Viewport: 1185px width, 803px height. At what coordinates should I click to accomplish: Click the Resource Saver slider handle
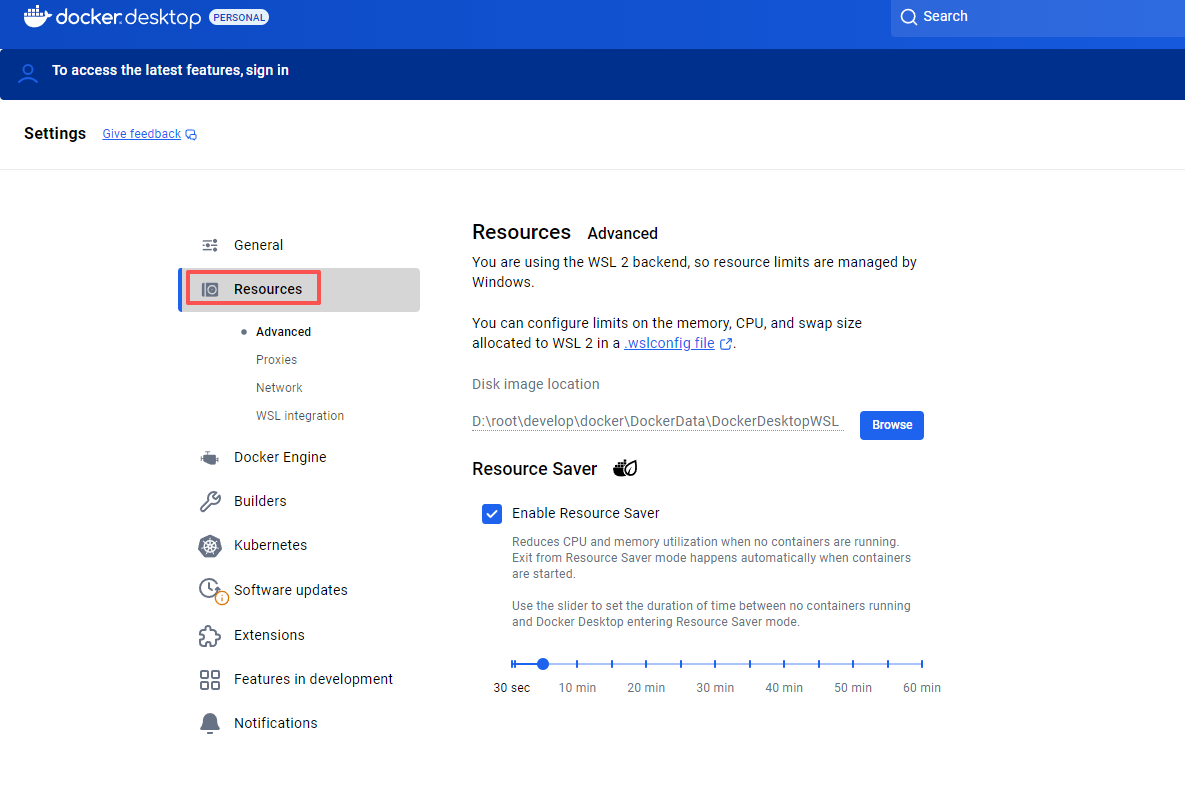click(543, 664)
